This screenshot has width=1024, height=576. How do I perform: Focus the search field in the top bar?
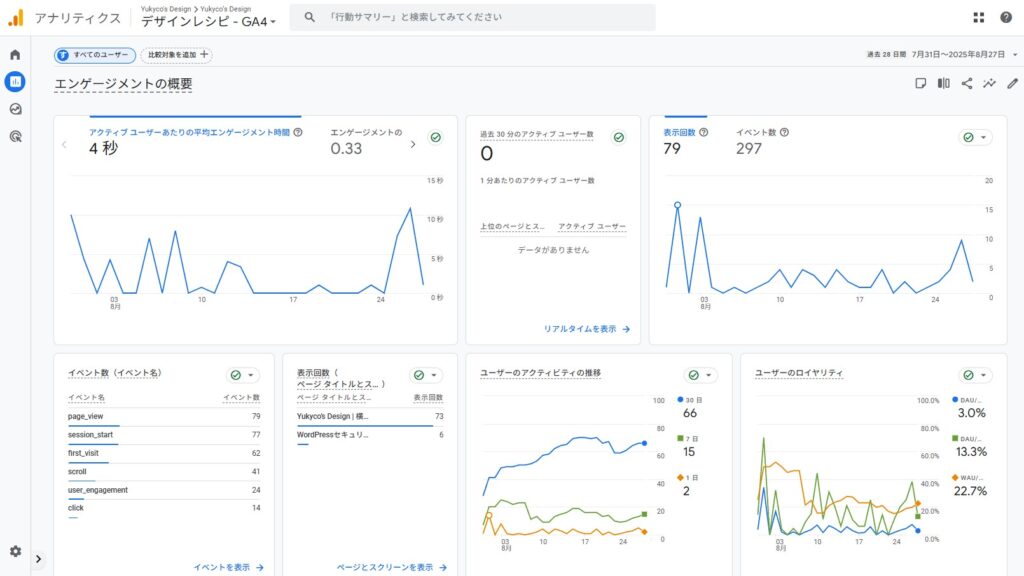coord(472,18)
